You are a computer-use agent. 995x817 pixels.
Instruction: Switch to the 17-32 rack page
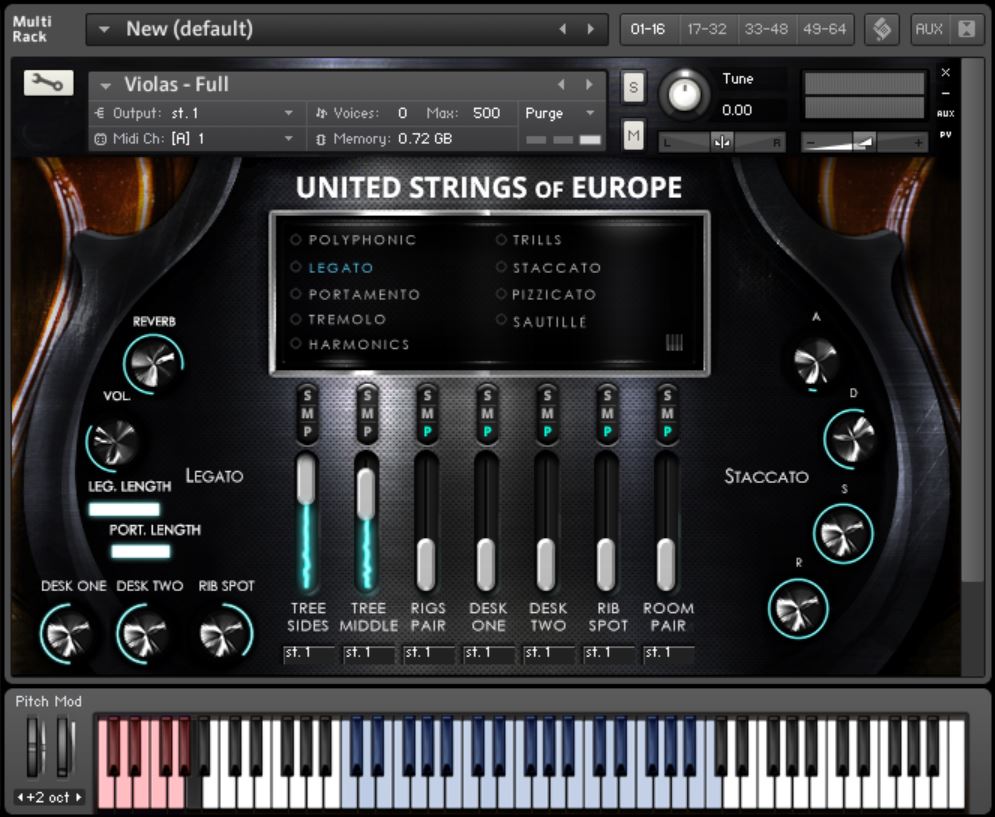click(708, 29)
